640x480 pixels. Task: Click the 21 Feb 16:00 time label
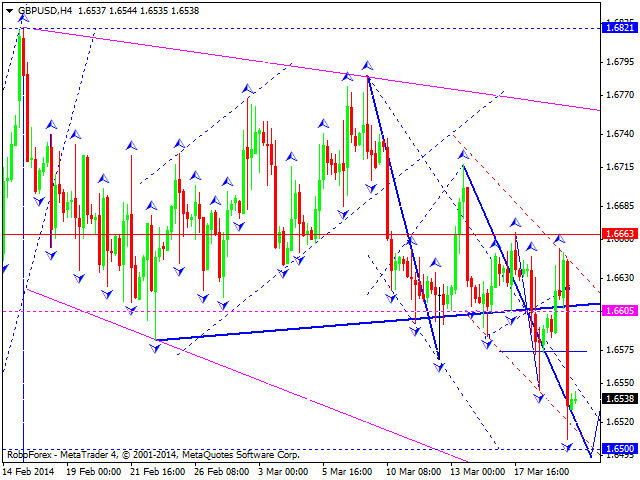coord(158,472)
